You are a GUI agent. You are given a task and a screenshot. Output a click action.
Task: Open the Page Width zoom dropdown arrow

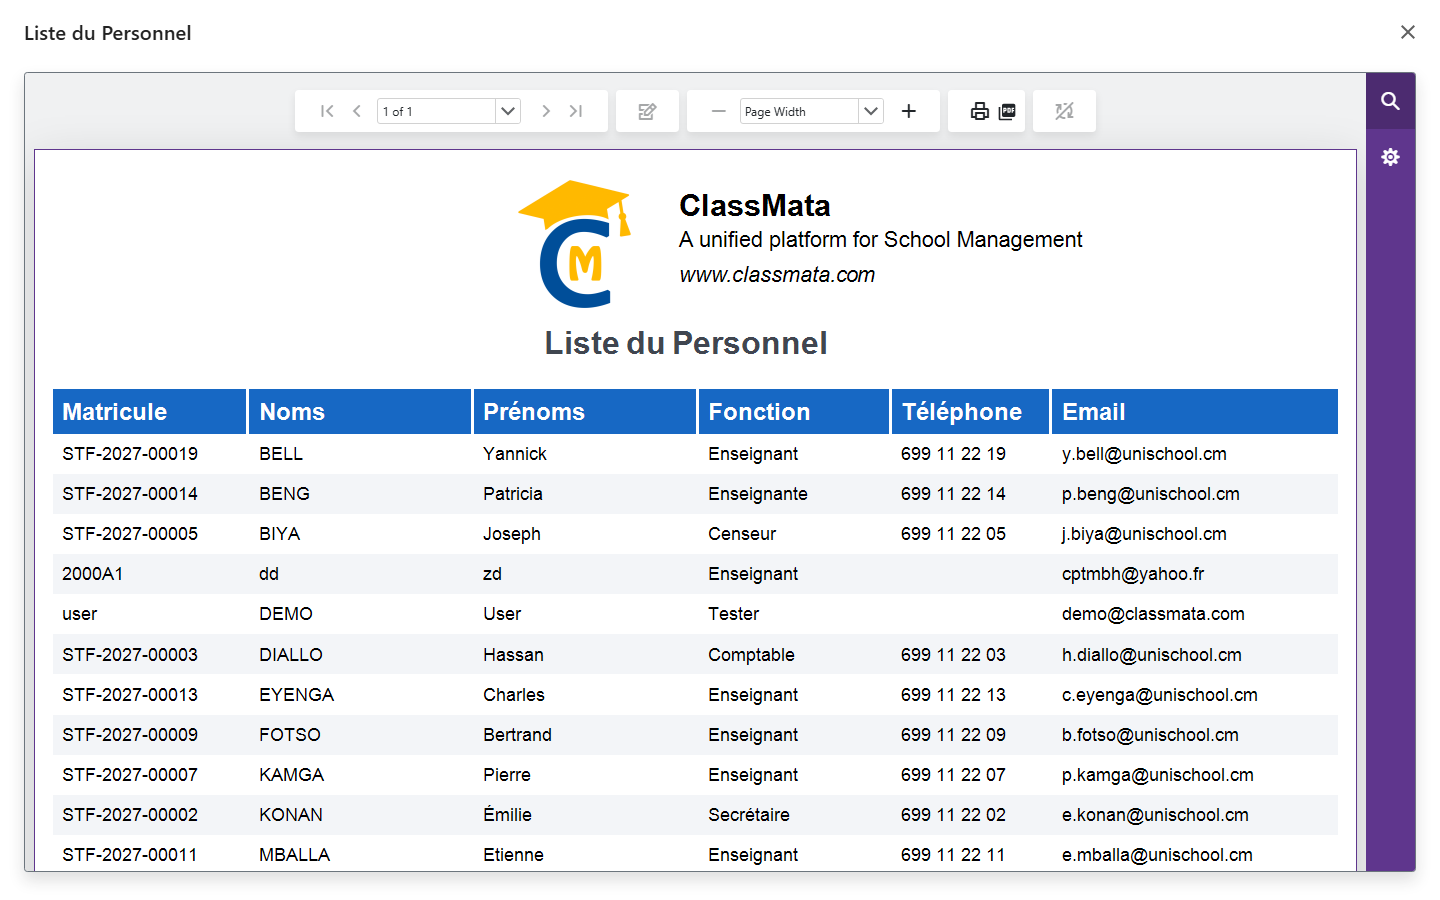pos(871,111)
